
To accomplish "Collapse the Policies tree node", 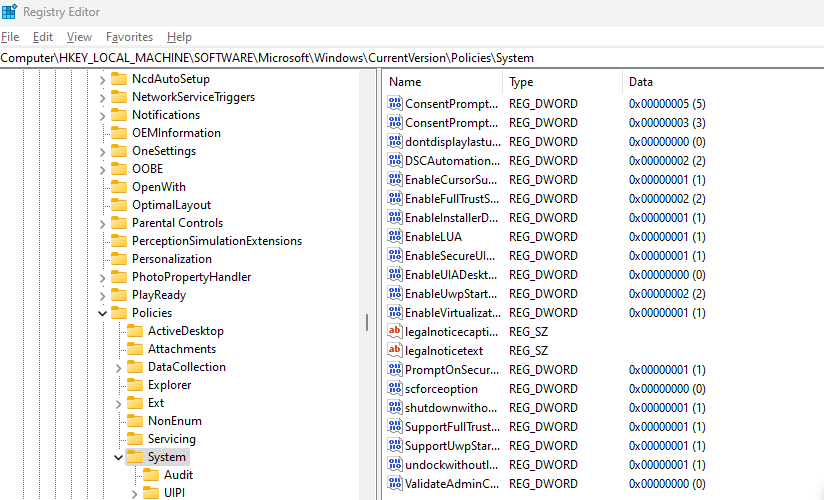I will (x=102, y=313).
